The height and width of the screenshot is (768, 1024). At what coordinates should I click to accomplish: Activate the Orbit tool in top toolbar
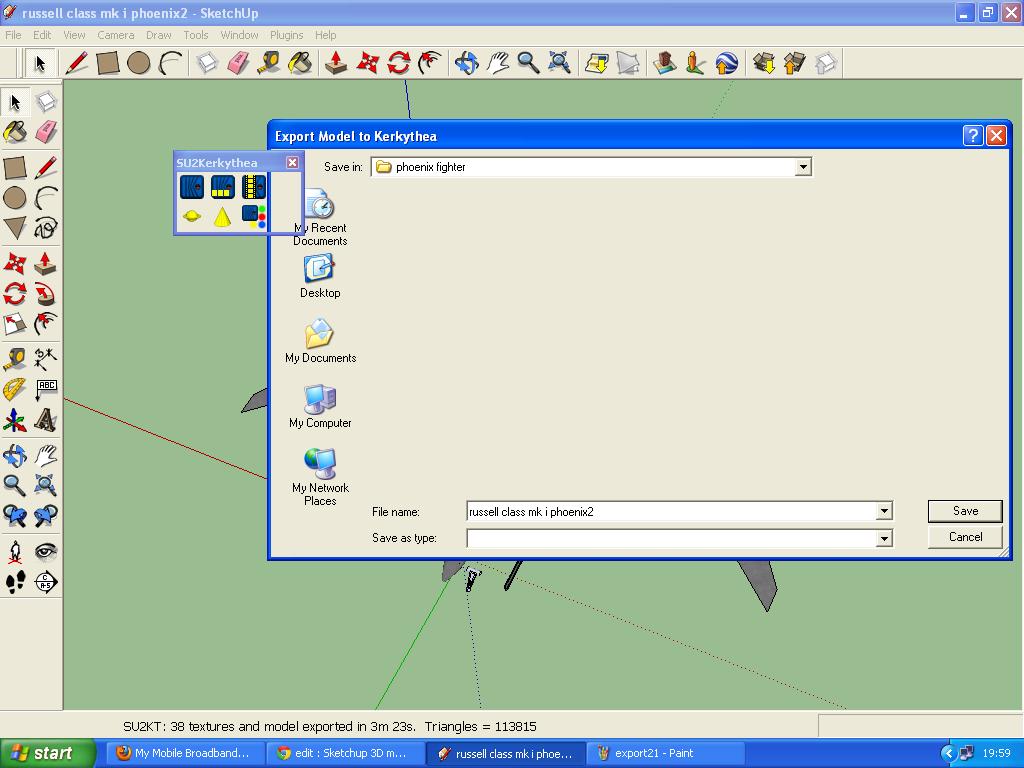point(466,63)
